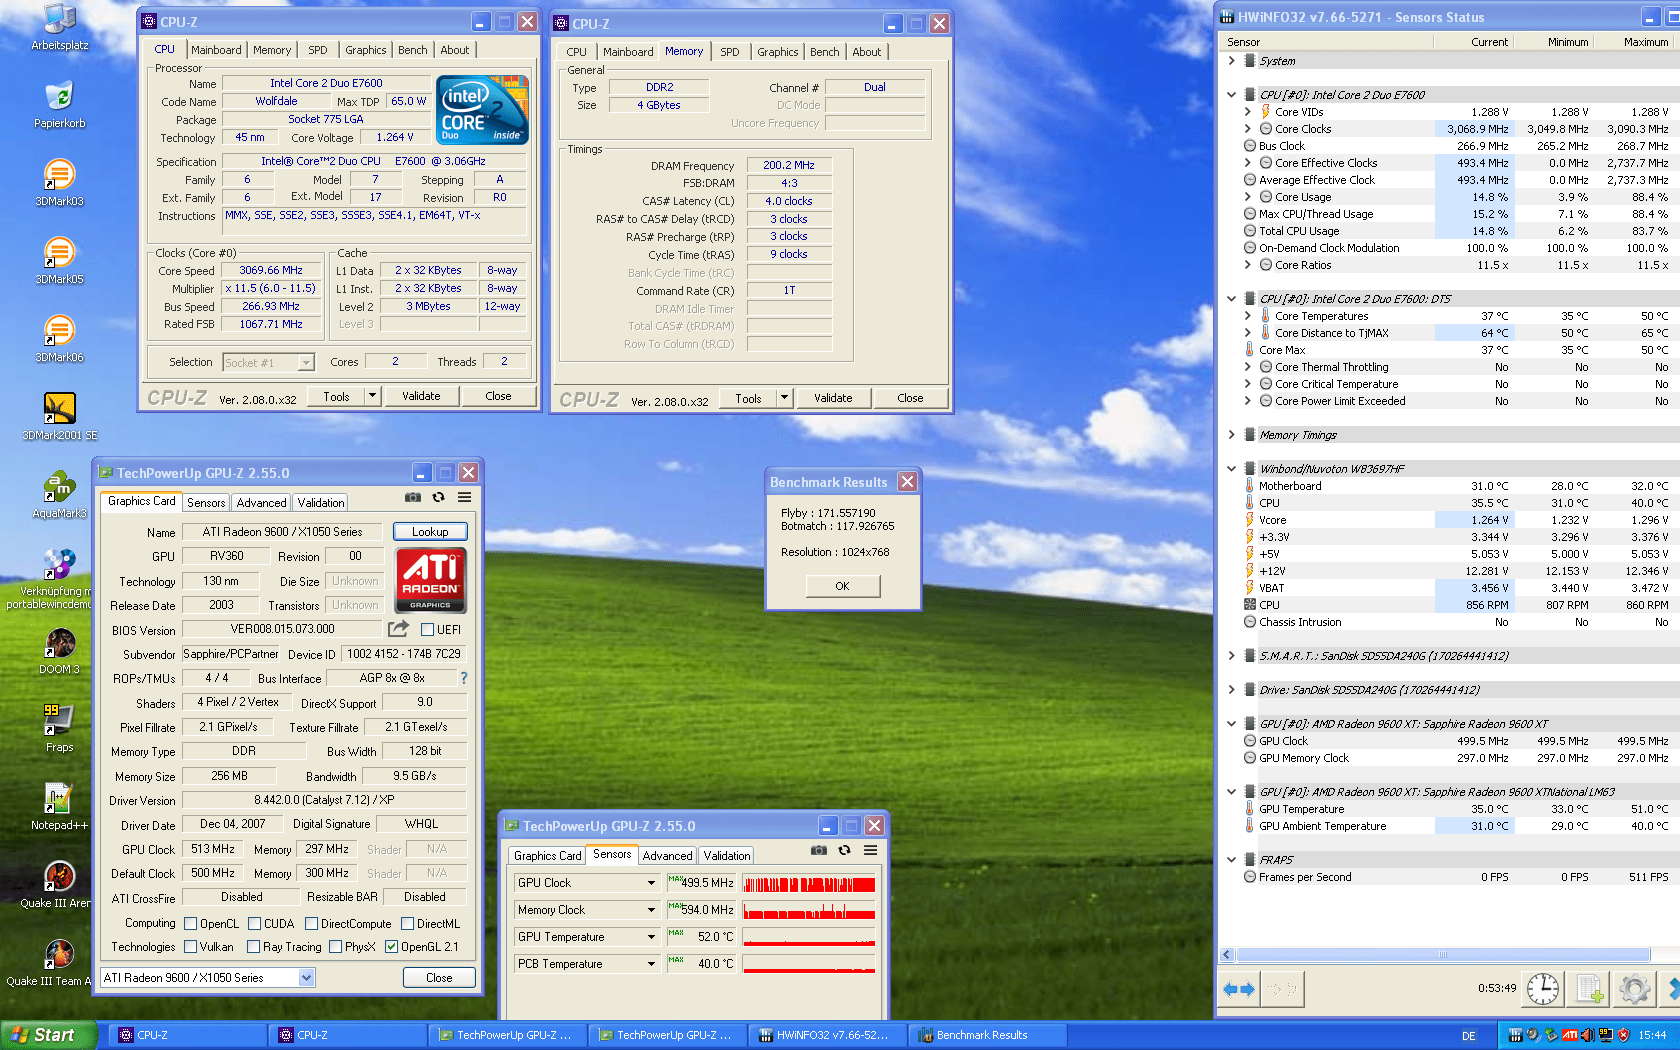Click the Close button in GPU-Z Graphics Card window

[439, 978]
